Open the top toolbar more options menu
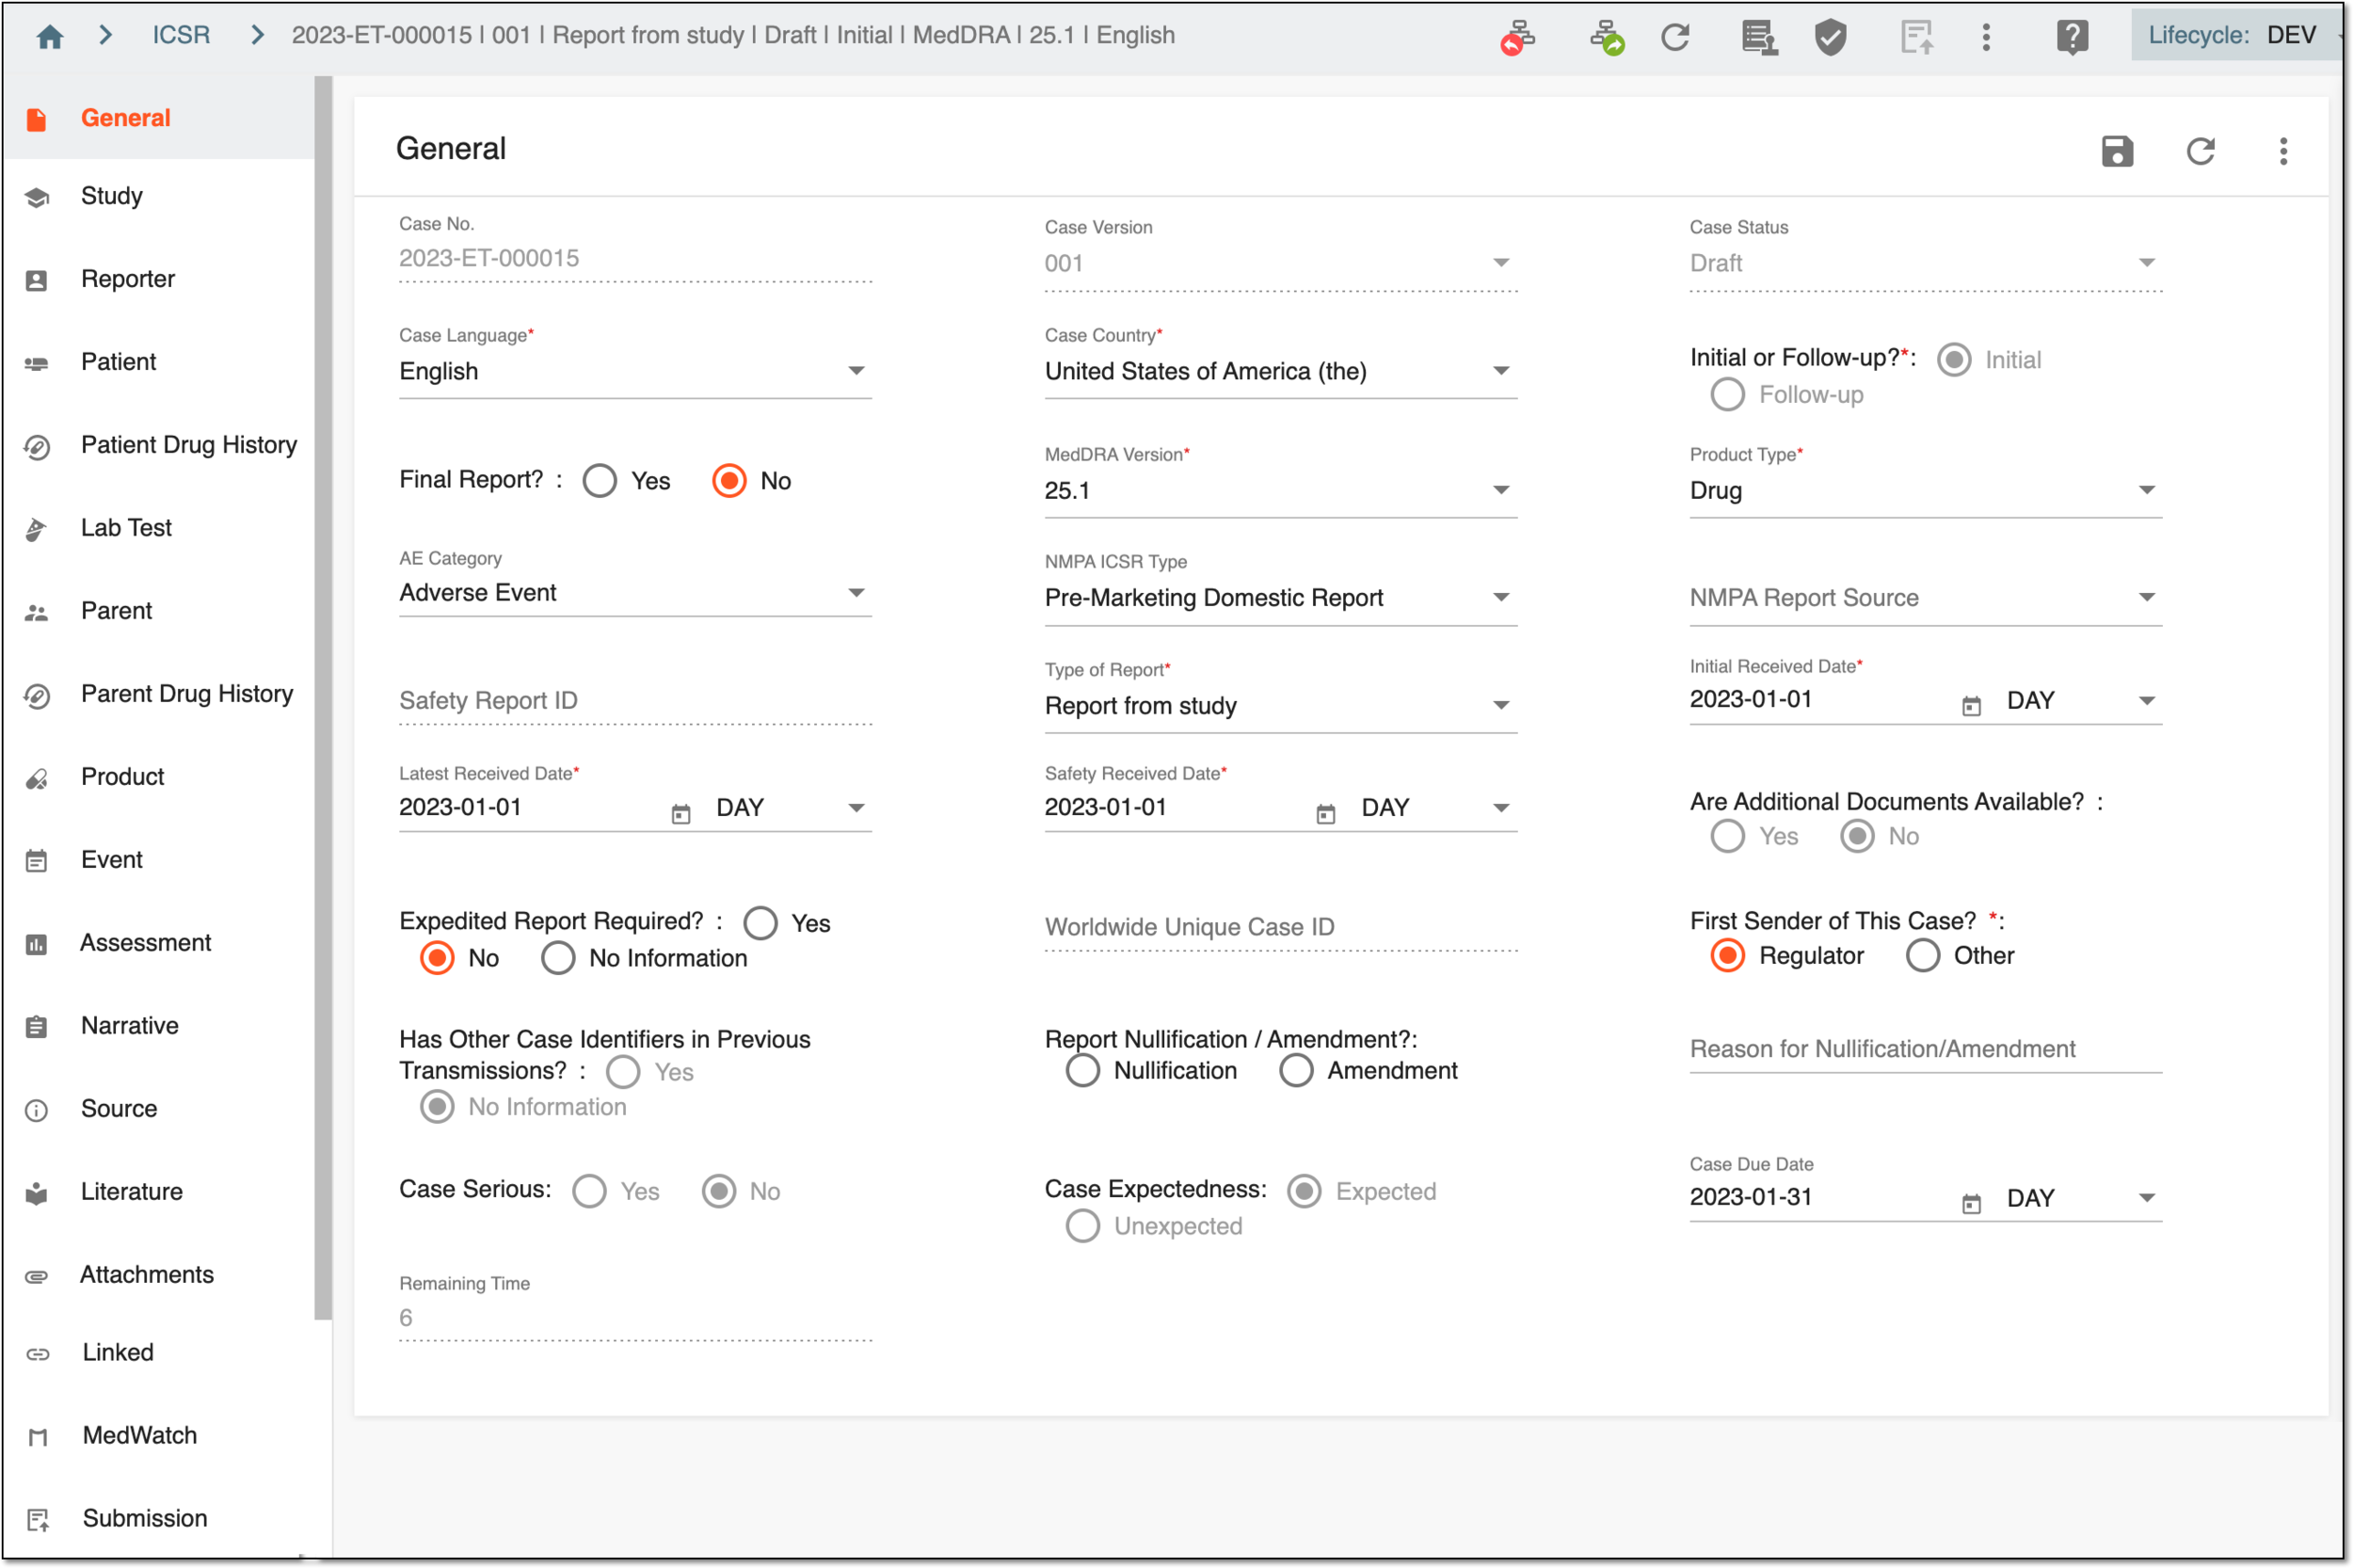 pos(1986,37)
